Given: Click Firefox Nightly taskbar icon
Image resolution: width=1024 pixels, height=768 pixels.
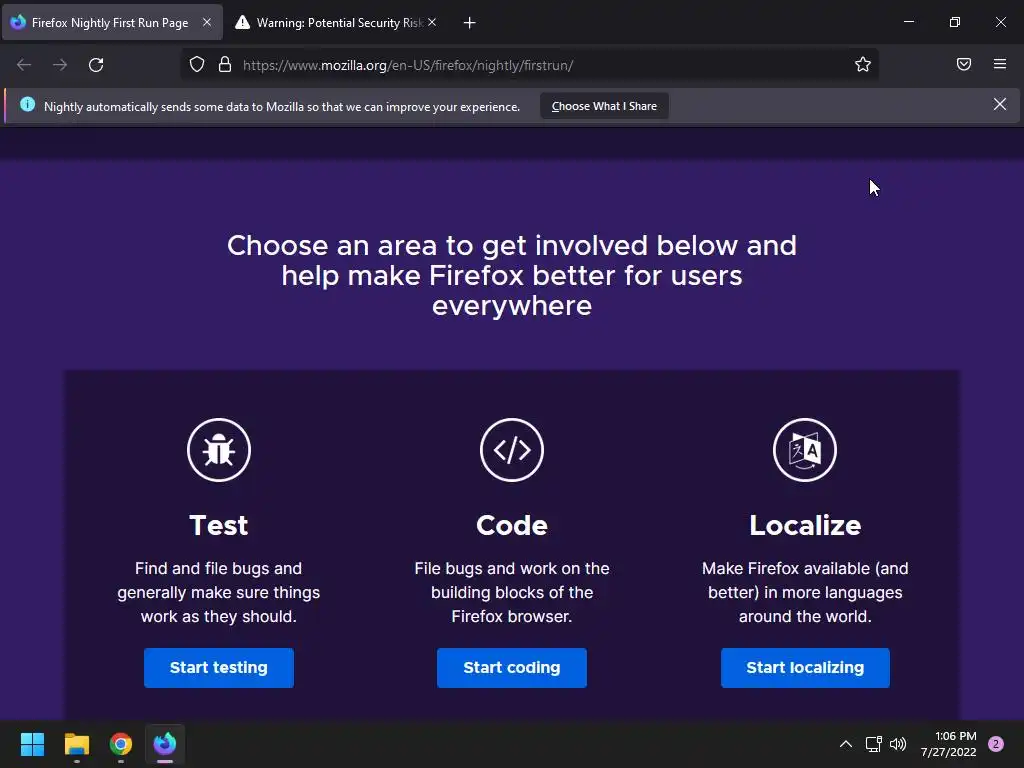Looking at the screenshot, I should (x=165, y=744).
